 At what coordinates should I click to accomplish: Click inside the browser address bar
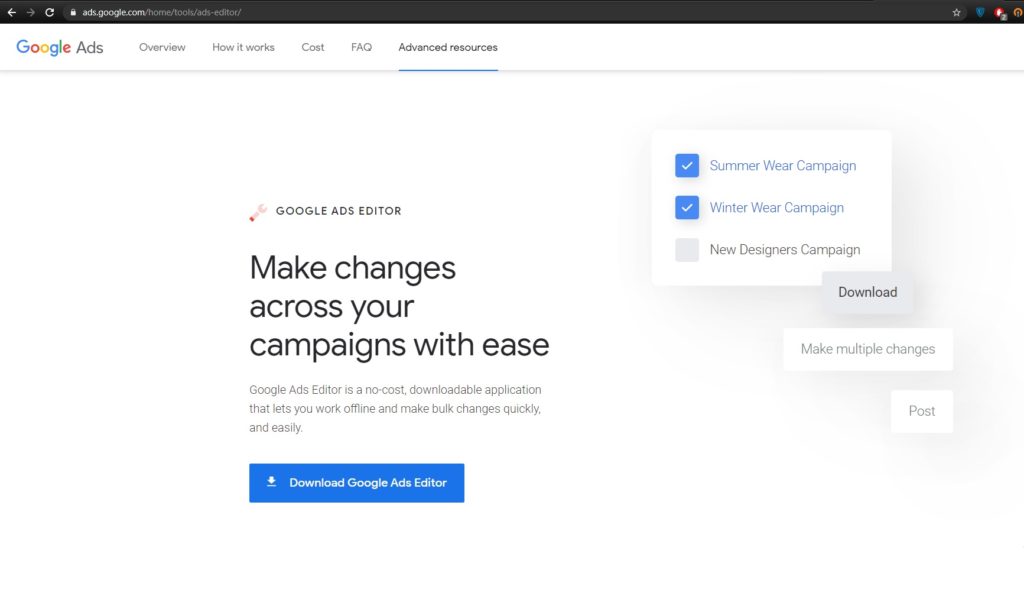pos(300,13)
